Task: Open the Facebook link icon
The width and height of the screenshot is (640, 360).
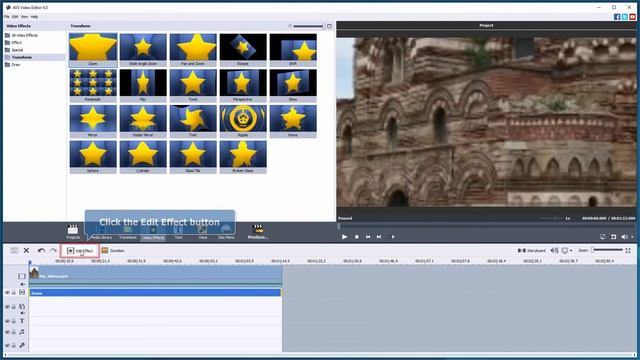Action: pyautogui.click(x=617, y=17)
